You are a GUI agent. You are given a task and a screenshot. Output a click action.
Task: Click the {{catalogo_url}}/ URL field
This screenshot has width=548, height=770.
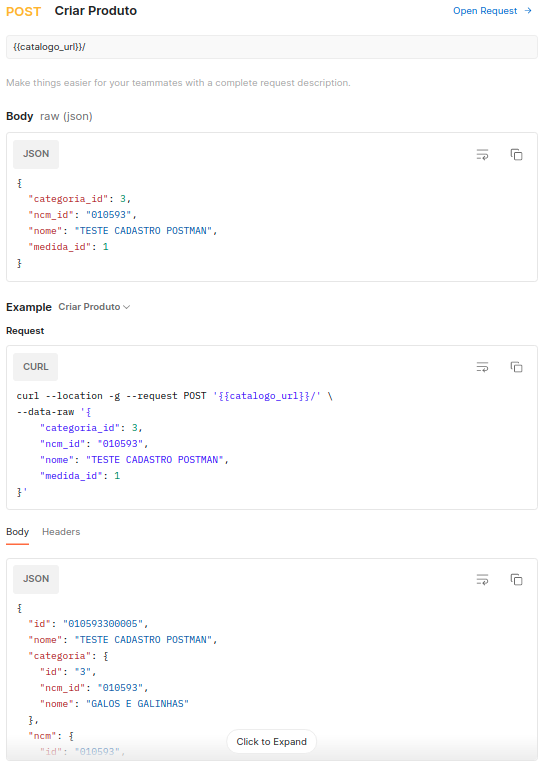[x=272, y=47]
